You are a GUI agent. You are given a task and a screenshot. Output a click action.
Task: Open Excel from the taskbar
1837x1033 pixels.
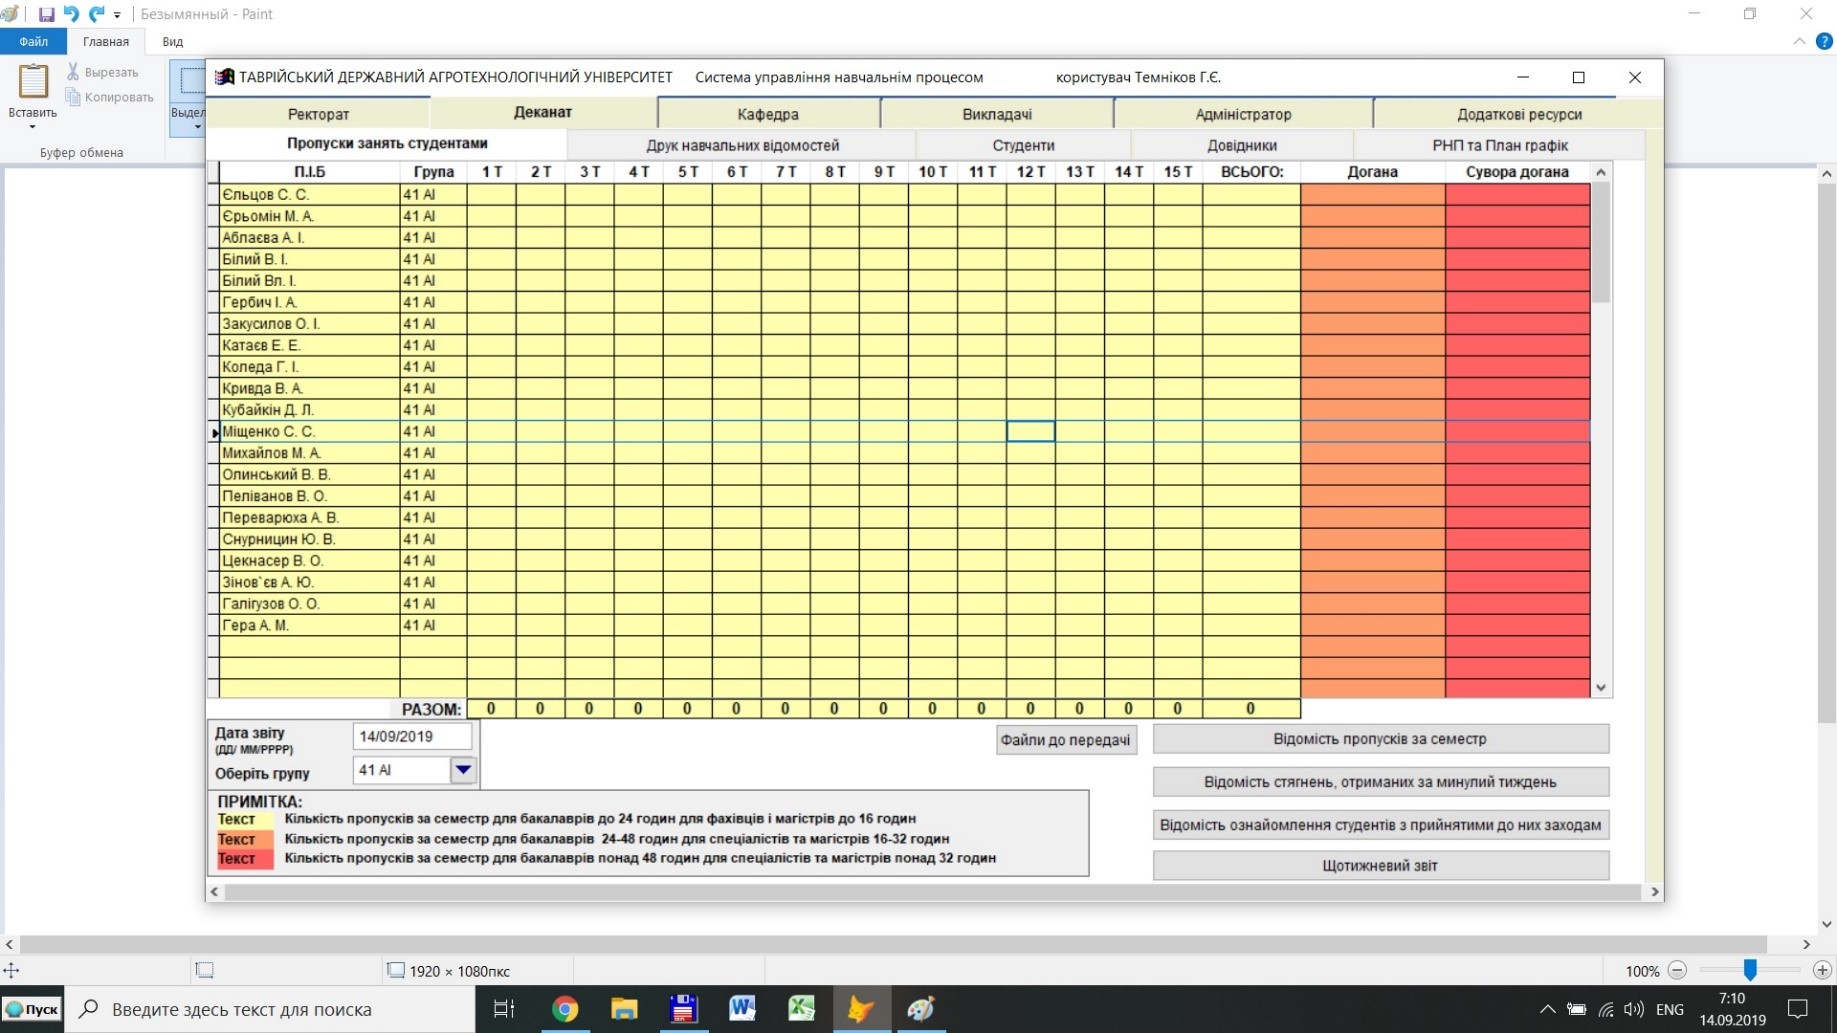801,1009
